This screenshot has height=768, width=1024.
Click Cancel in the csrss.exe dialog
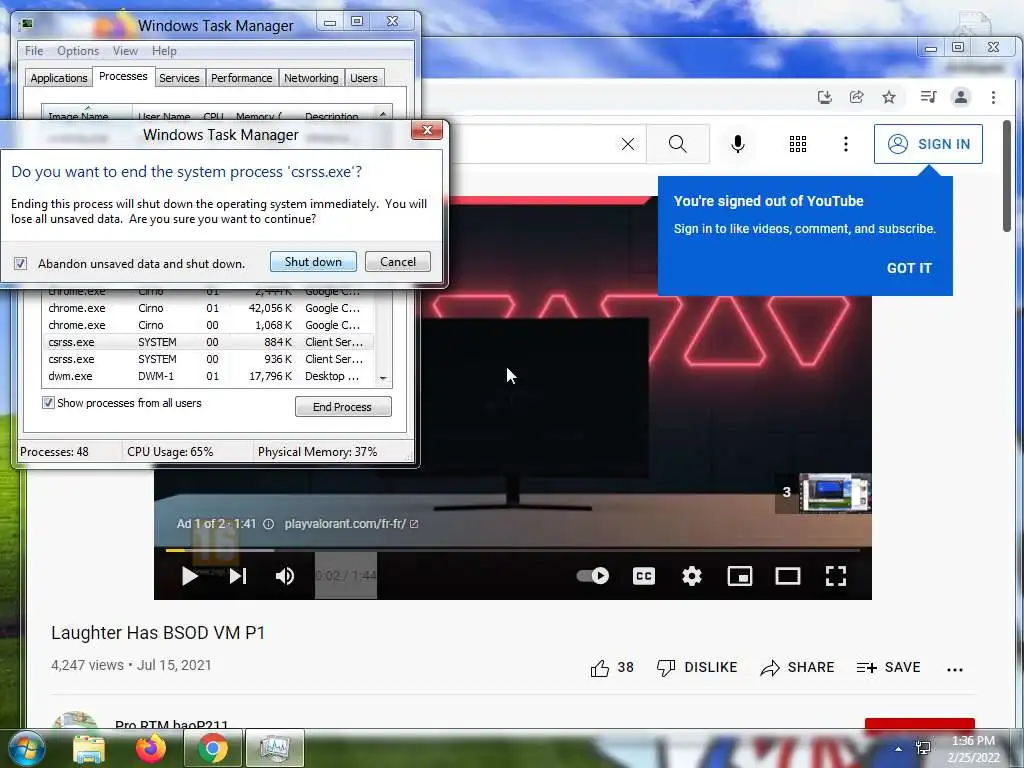[x=398, y=262]
